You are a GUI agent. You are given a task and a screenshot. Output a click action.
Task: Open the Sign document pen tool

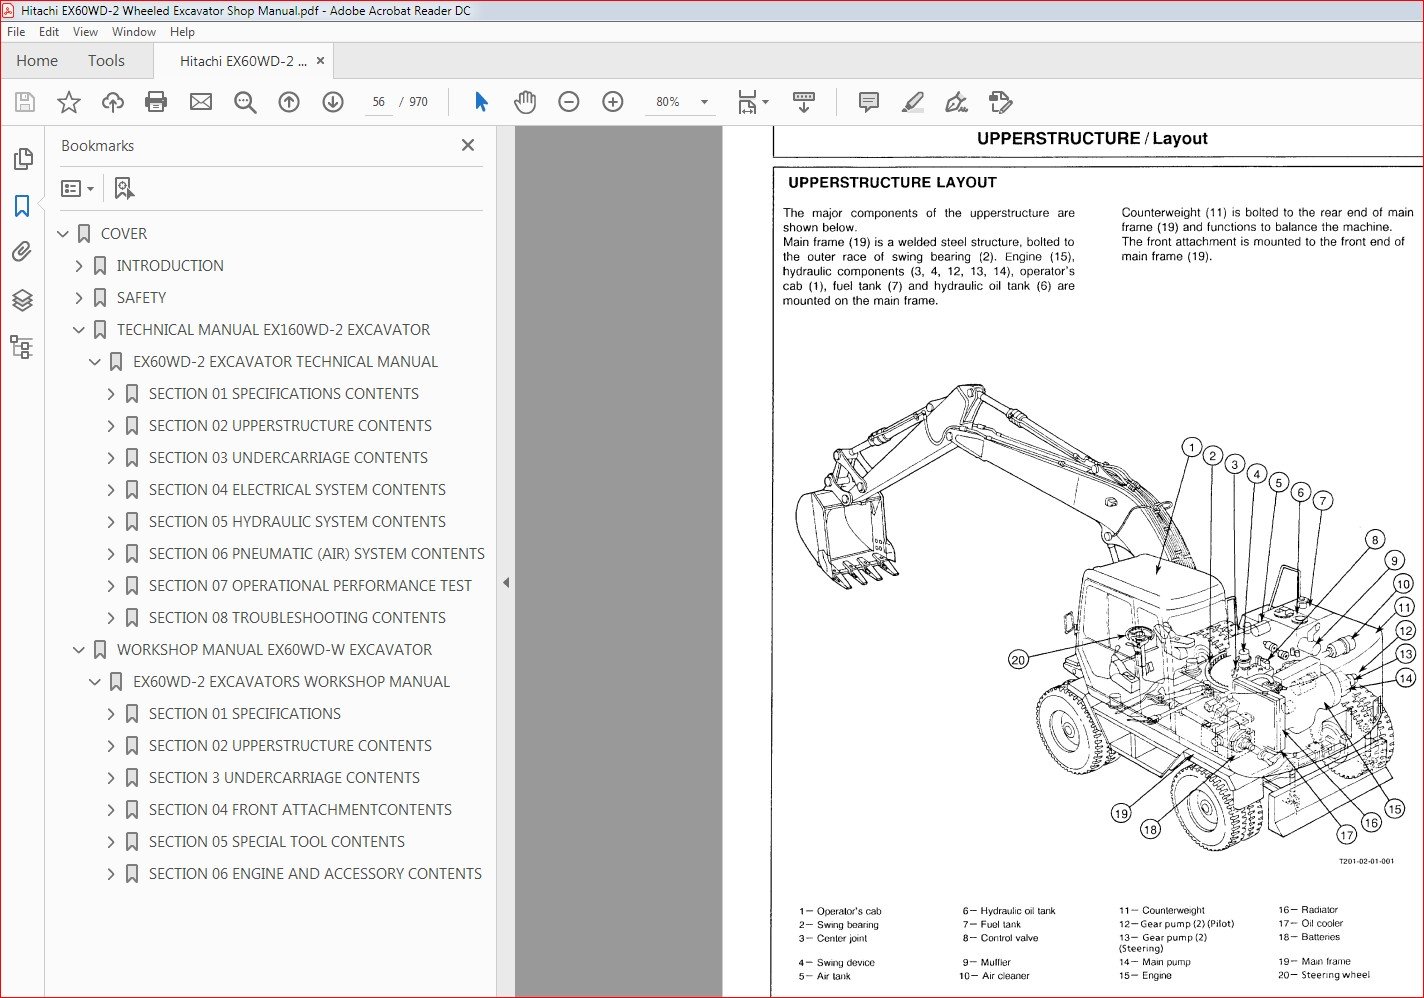coord(956,102)
